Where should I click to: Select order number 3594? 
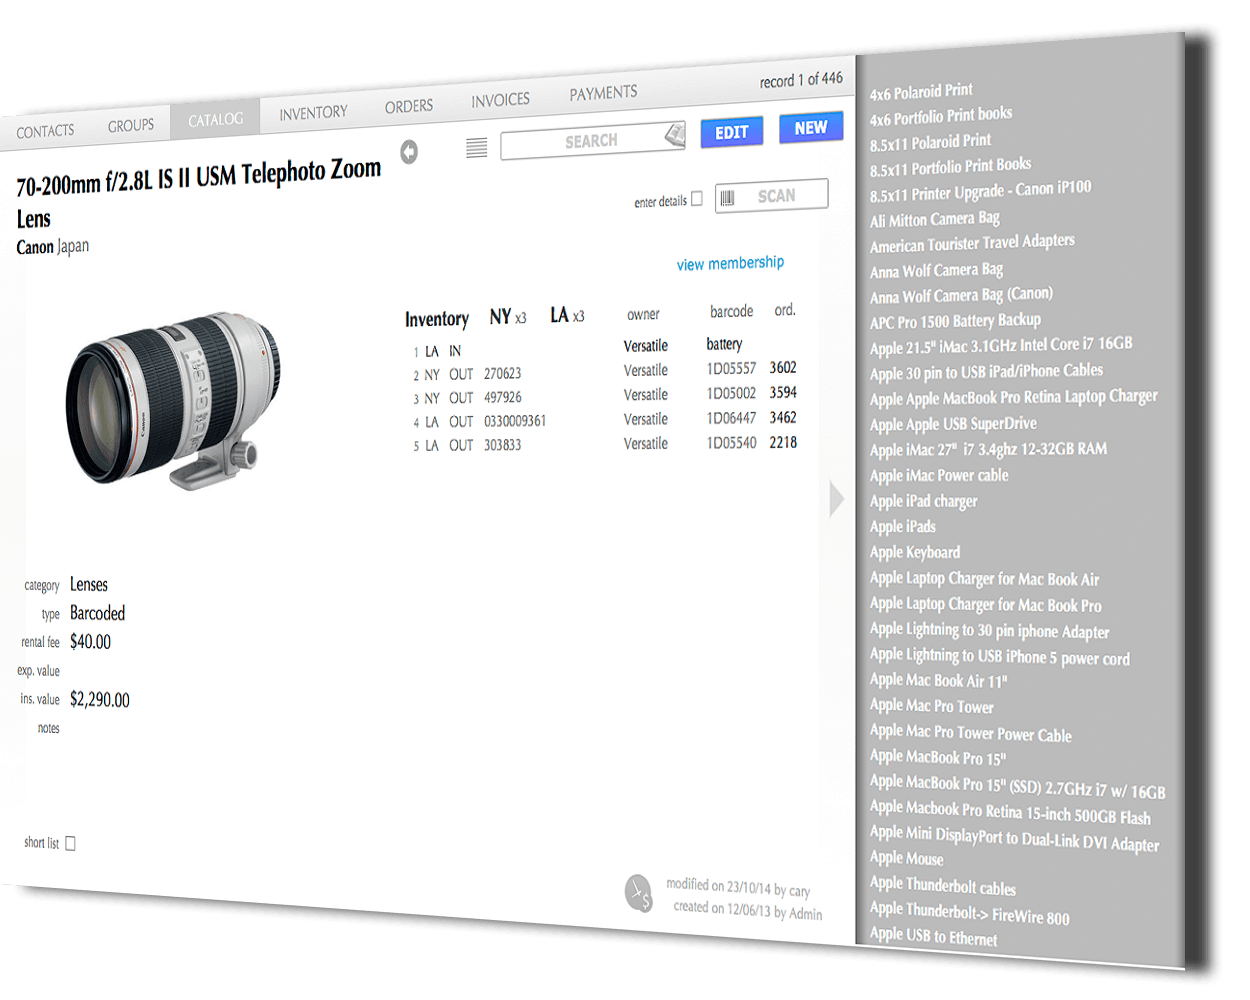tap(783, 392)
